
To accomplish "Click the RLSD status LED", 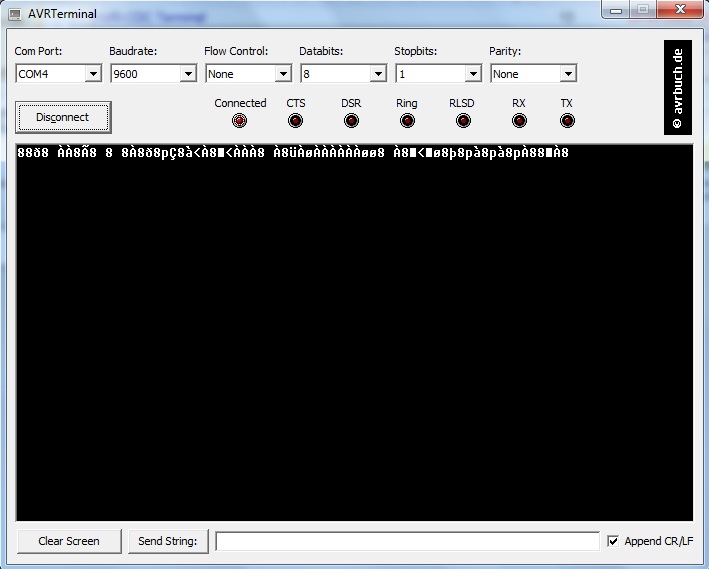I will click(x=463, y=120).
